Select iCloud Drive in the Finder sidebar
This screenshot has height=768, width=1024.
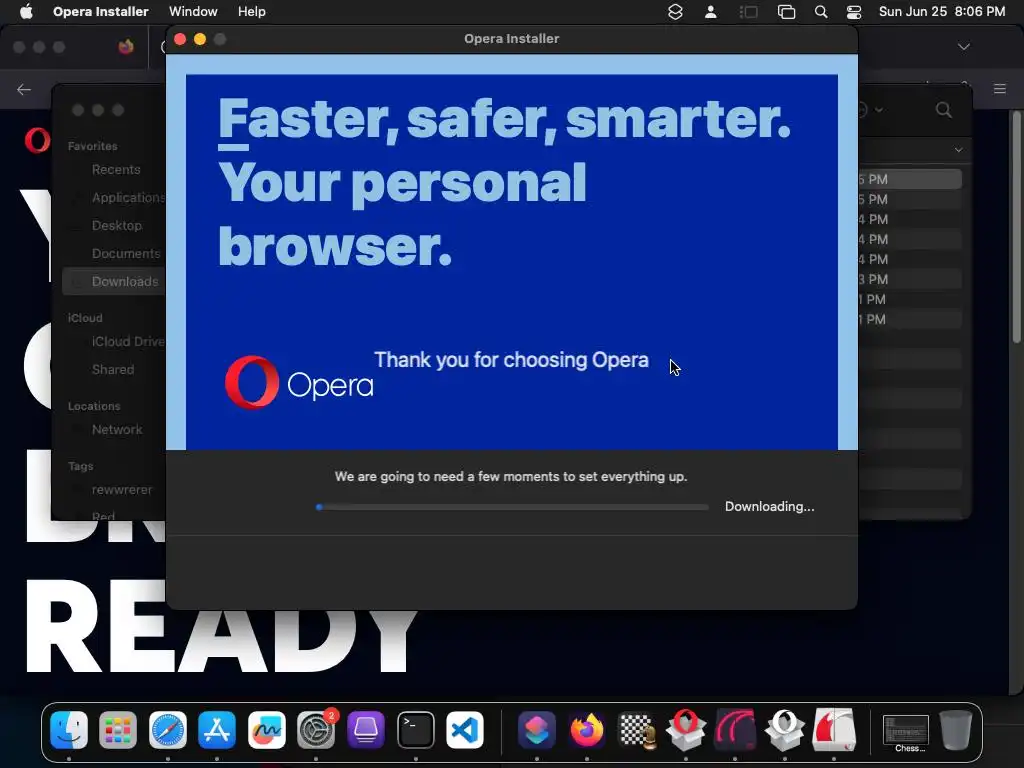coord(128,342)
